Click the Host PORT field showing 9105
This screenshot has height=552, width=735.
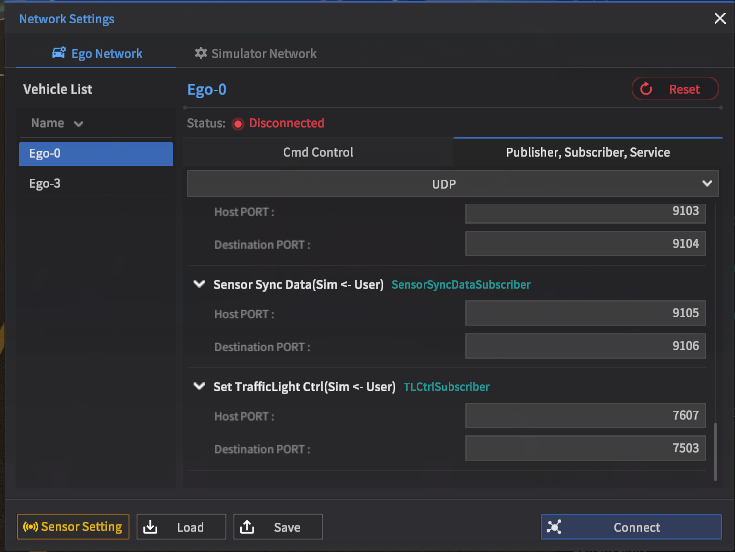pyautogui.click(x=585, y=314)
